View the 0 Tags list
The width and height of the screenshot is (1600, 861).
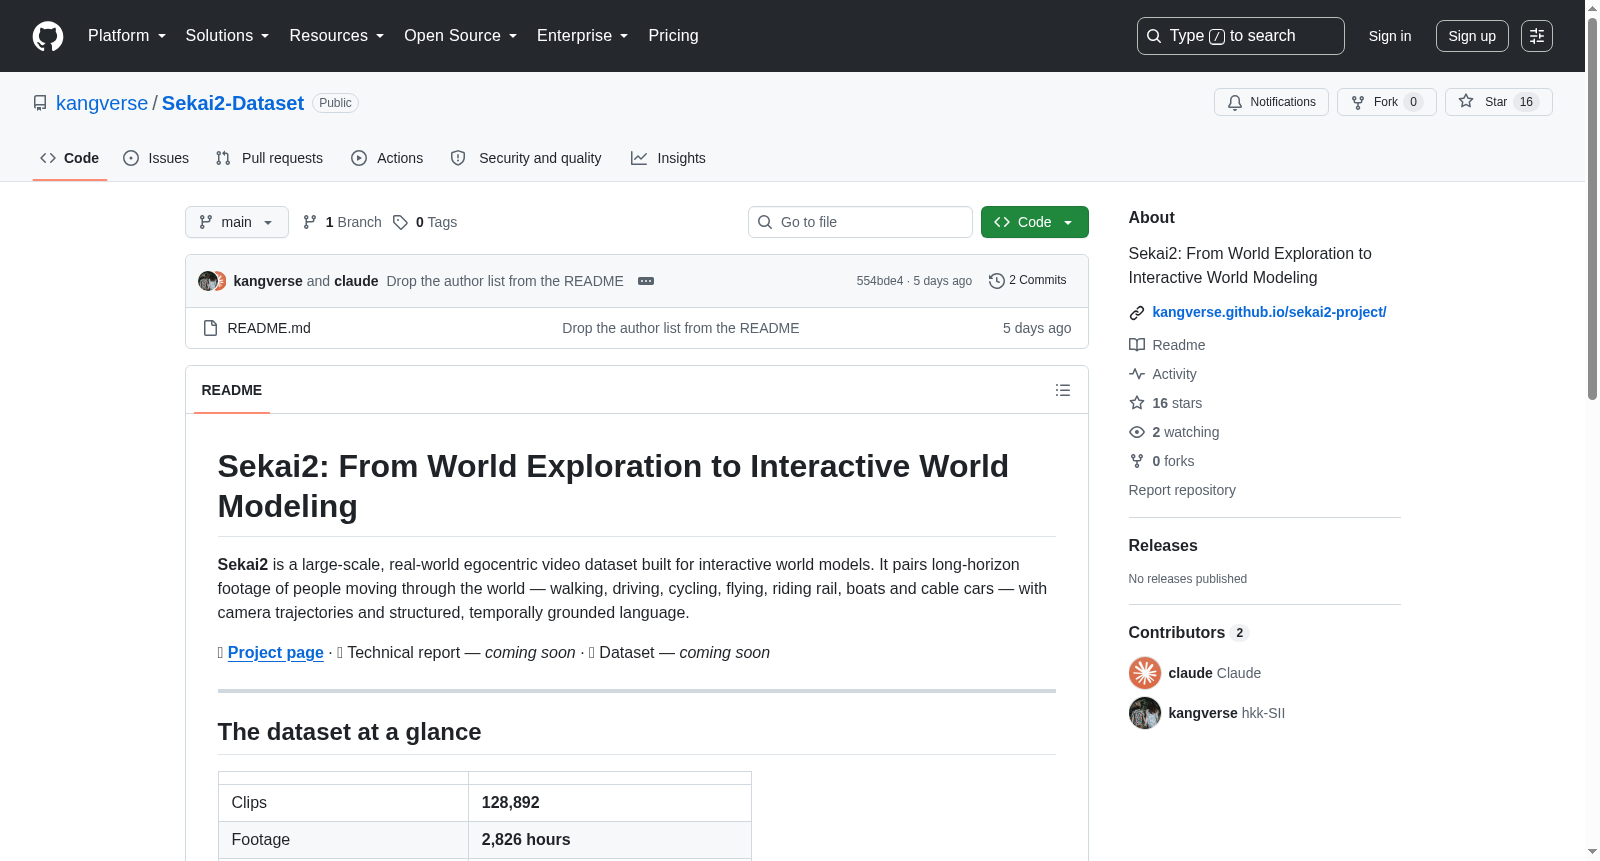[x=425, y=222]
